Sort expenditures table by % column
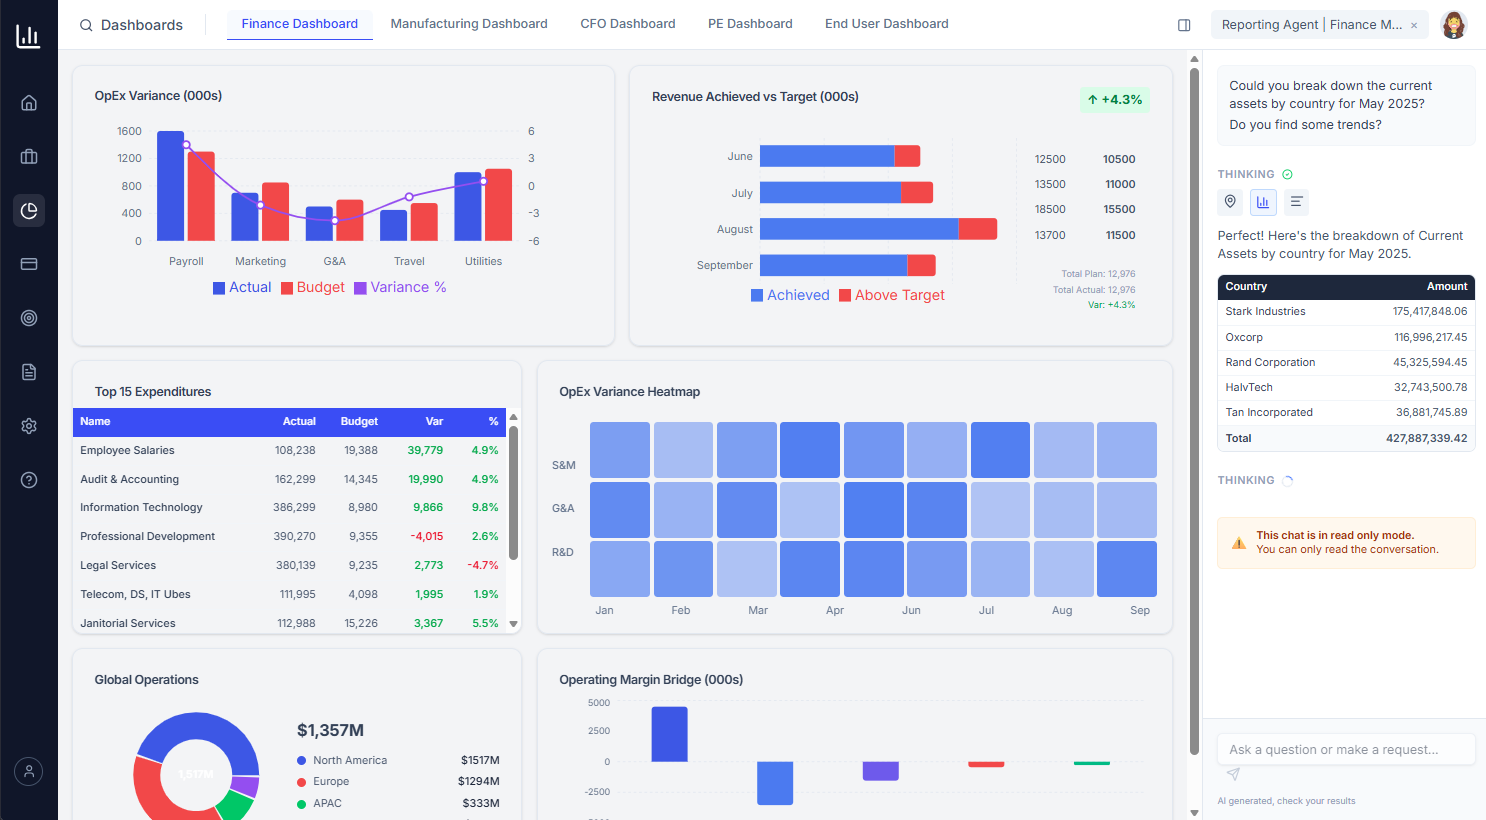This screenshot has width=1486, height=820. pyautogui.click(x=493, y=422)
